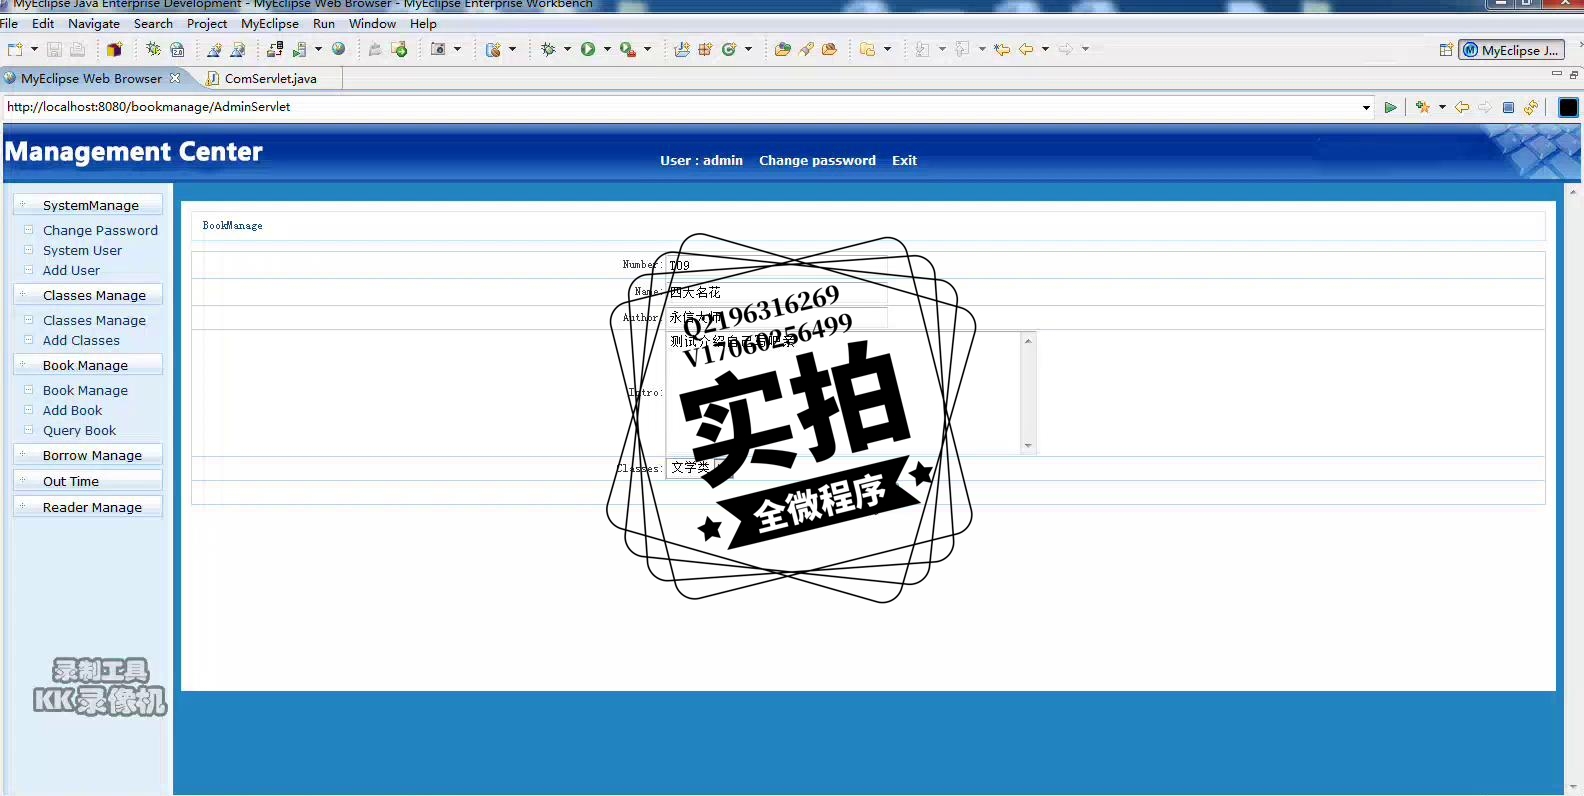
Task: Expand the Out Time section header
Action: (88, 481)
